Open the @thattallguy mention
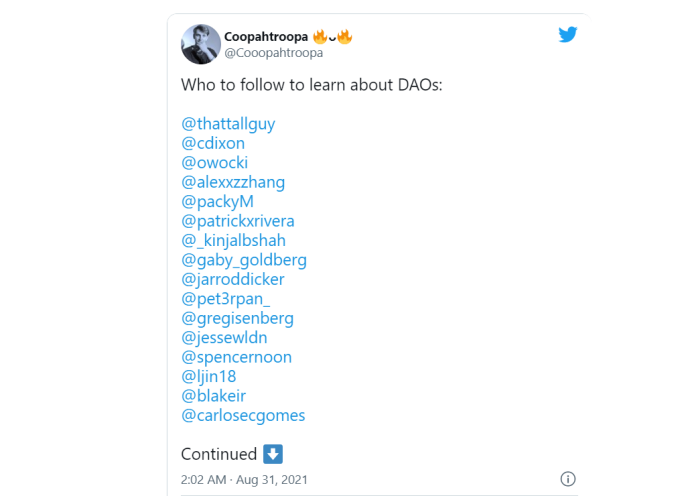The width and height of the screenshot is (687, 496). click(228, 124)
